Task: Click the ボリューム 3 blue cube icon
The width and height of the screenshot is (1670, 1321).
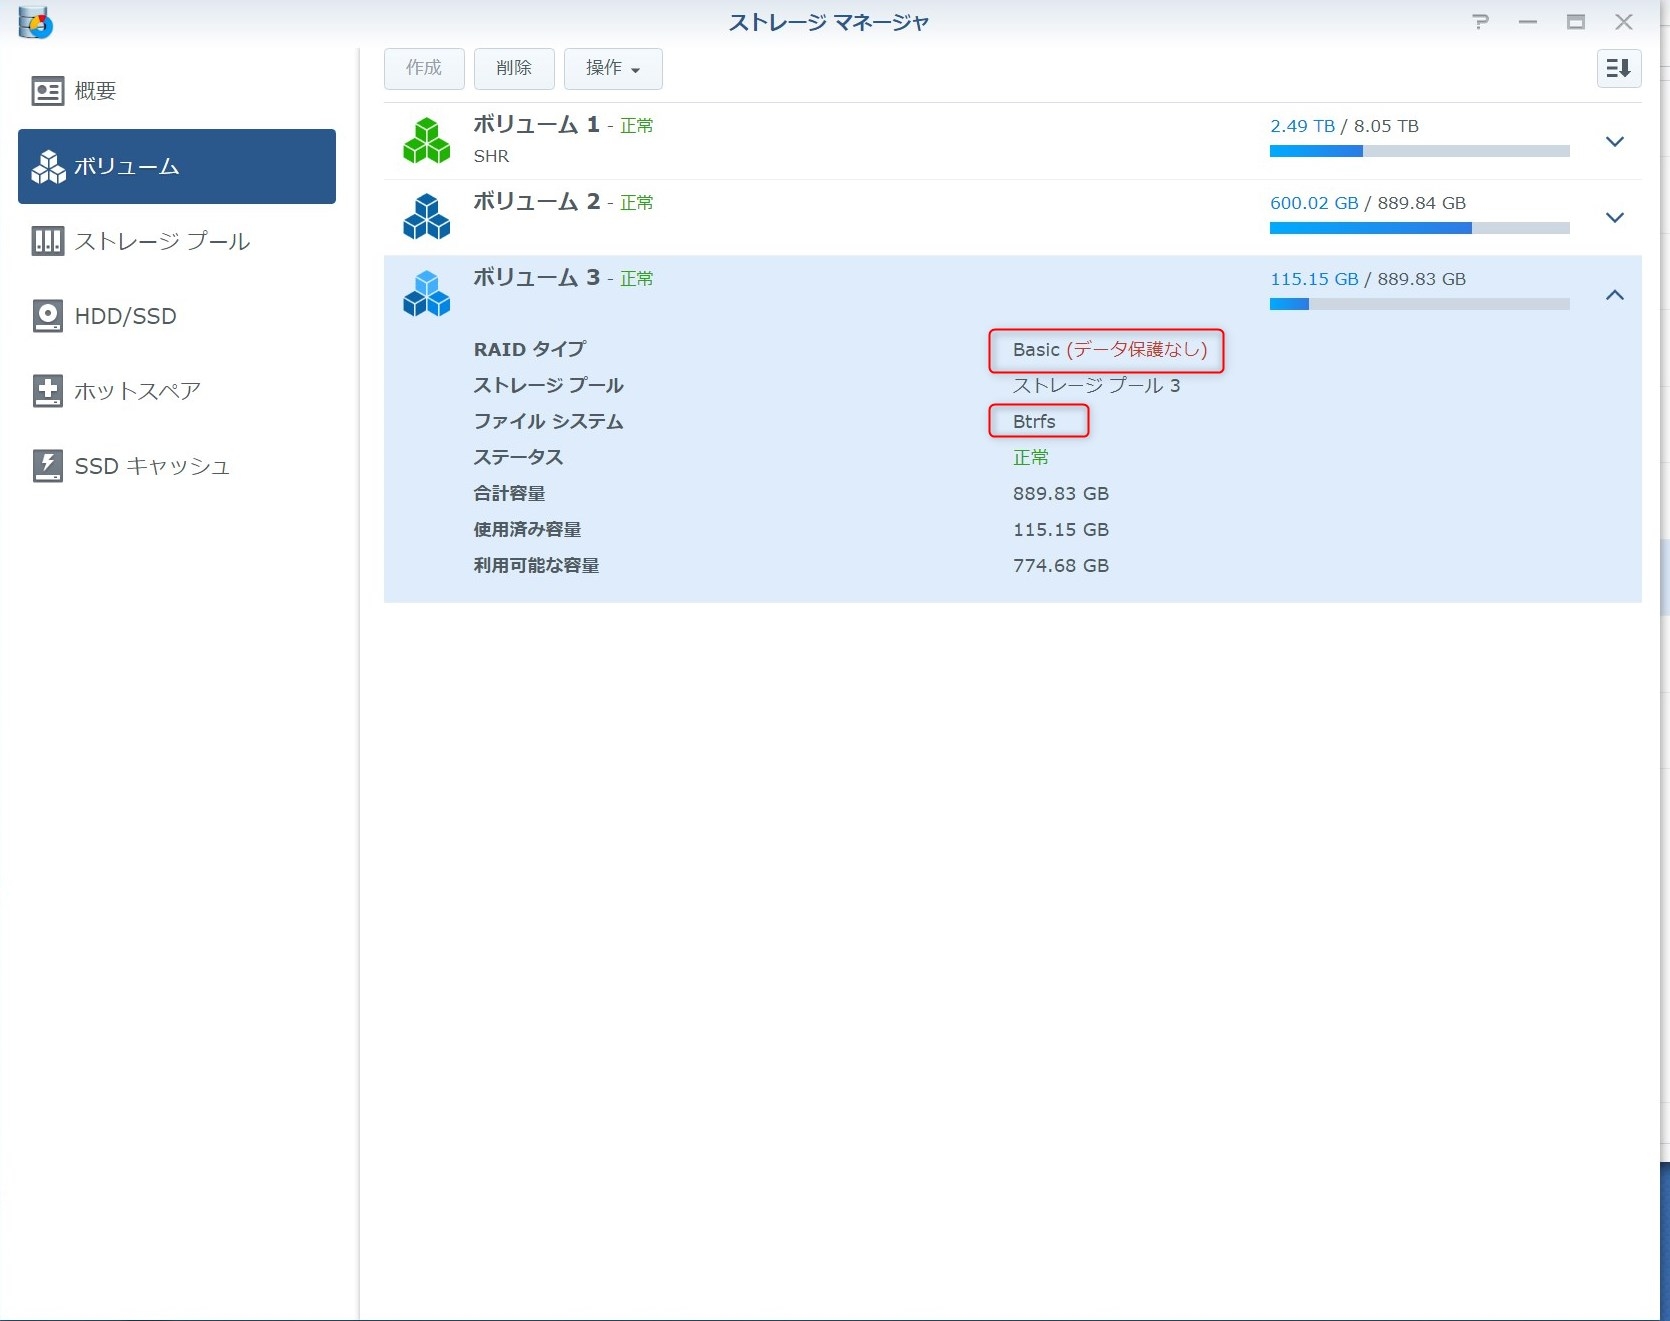Action: (427, 294)
